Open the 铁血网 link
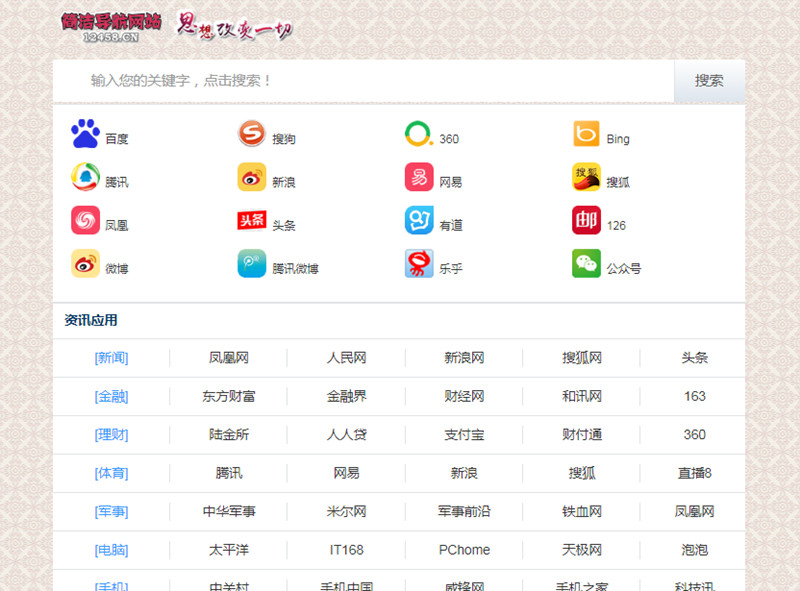This screenshot has height=591, width=800. point(582,511)
